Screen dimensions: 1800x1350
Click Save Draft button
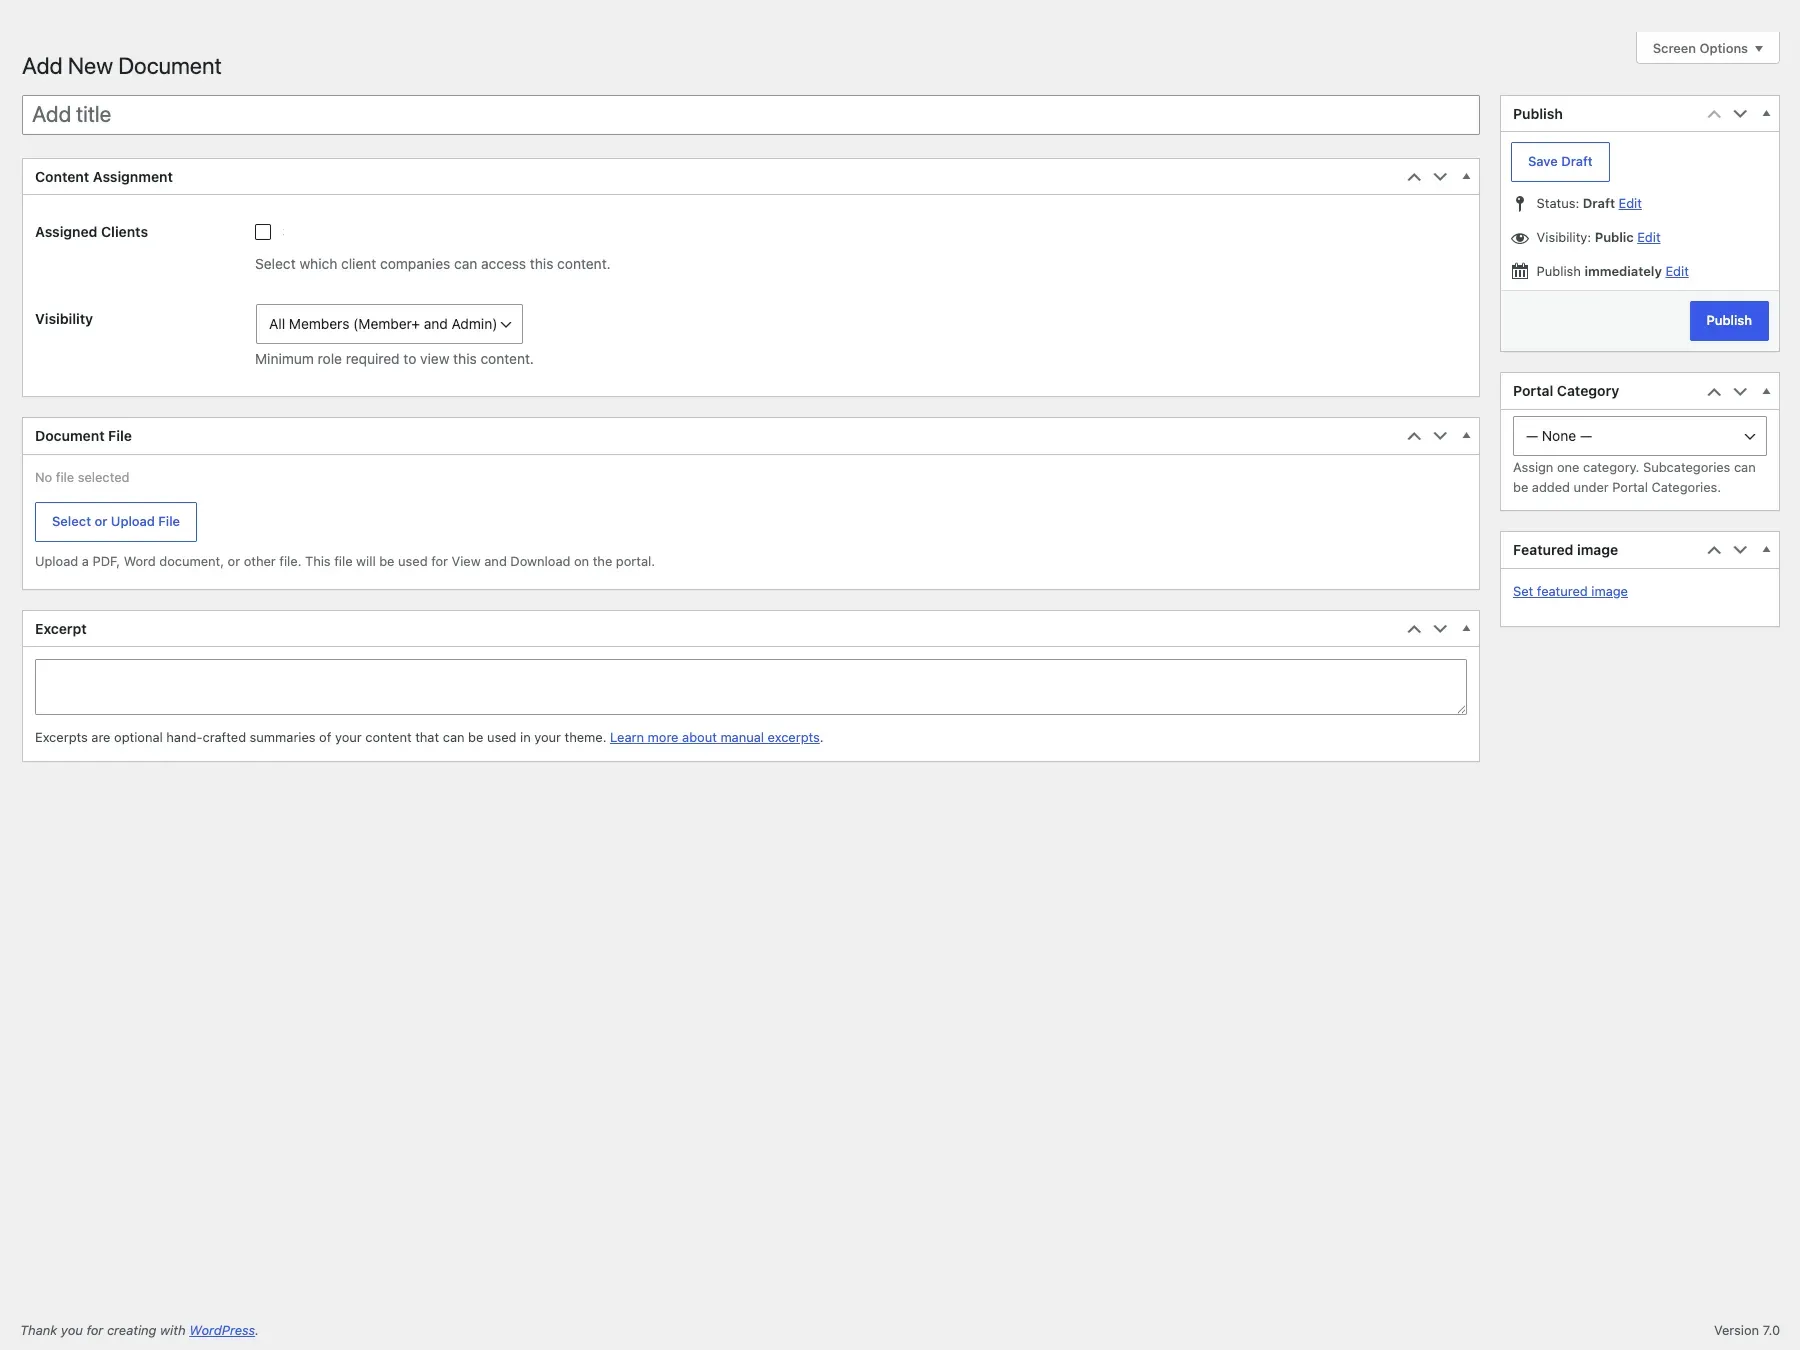pos(1560,162)
